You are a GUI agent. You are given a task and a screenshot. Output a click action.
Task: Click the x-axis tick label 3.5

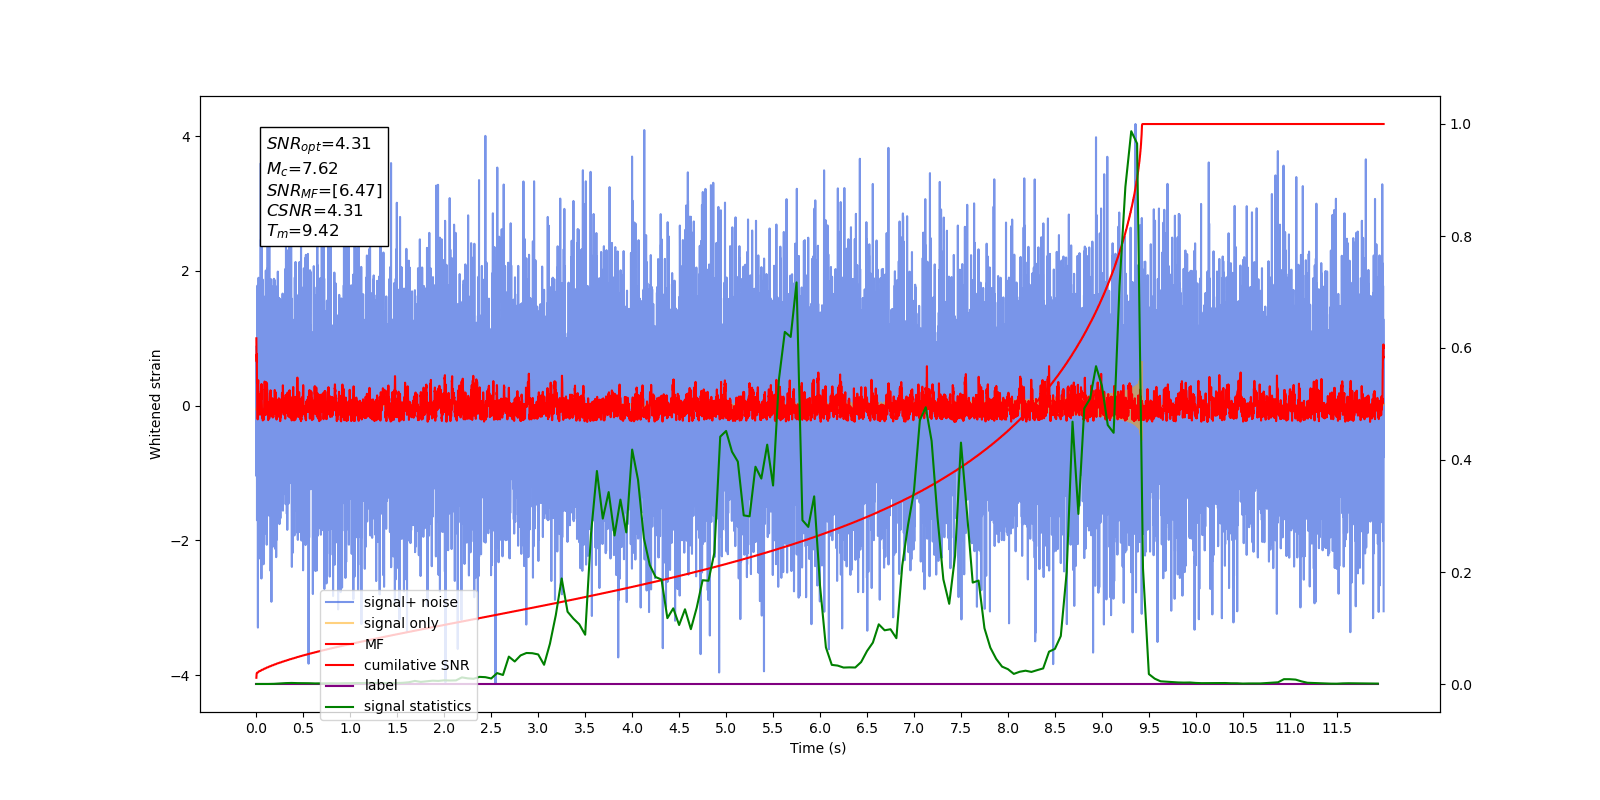pyautogui.click(x=585, y=728)
